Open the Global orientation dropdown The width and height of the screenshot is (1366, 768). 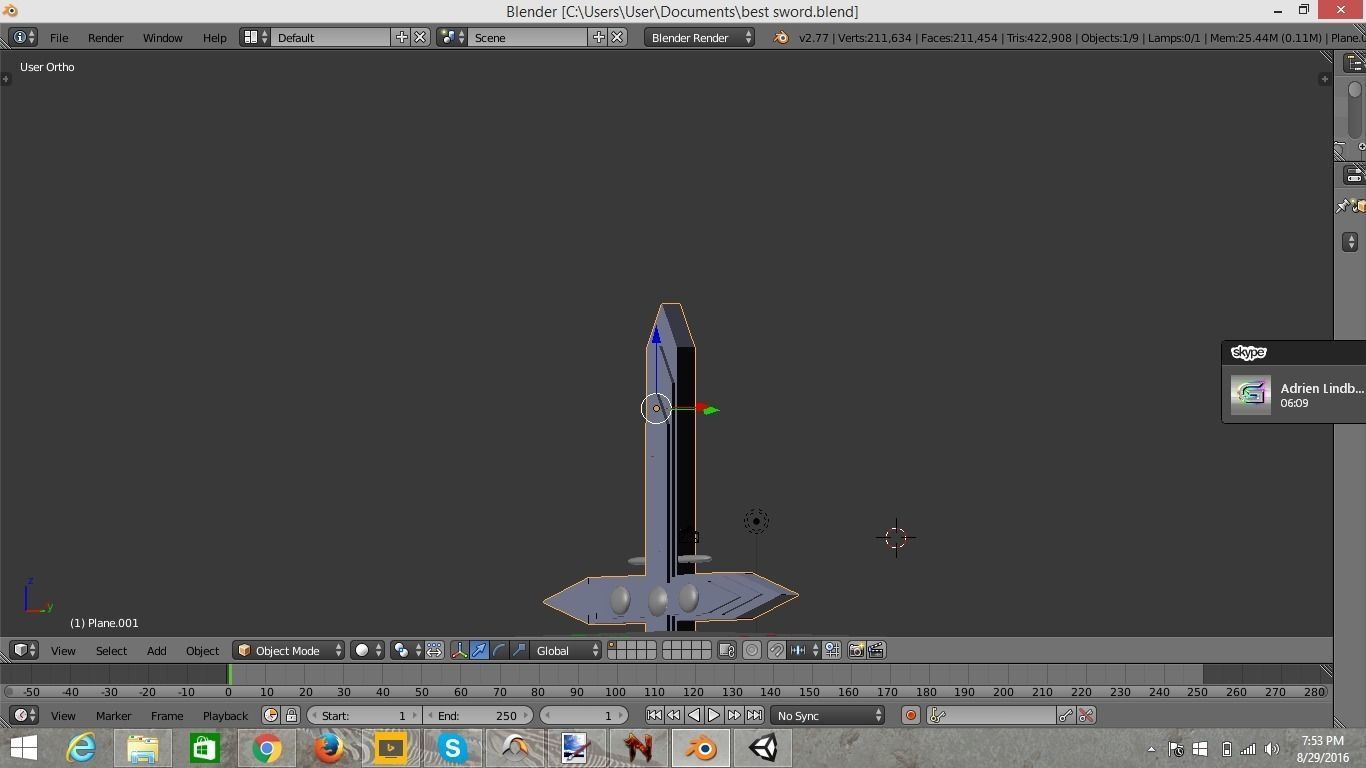coord(567,650)
